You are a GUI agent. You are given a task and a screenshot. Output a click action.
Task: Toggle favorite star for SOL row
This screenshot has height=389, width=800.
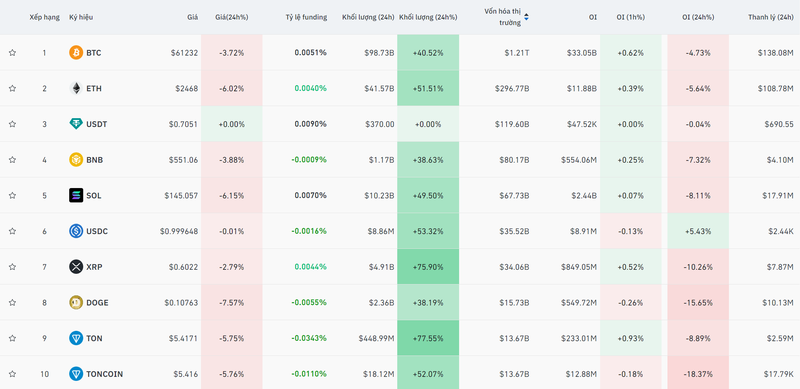(12, 196)
